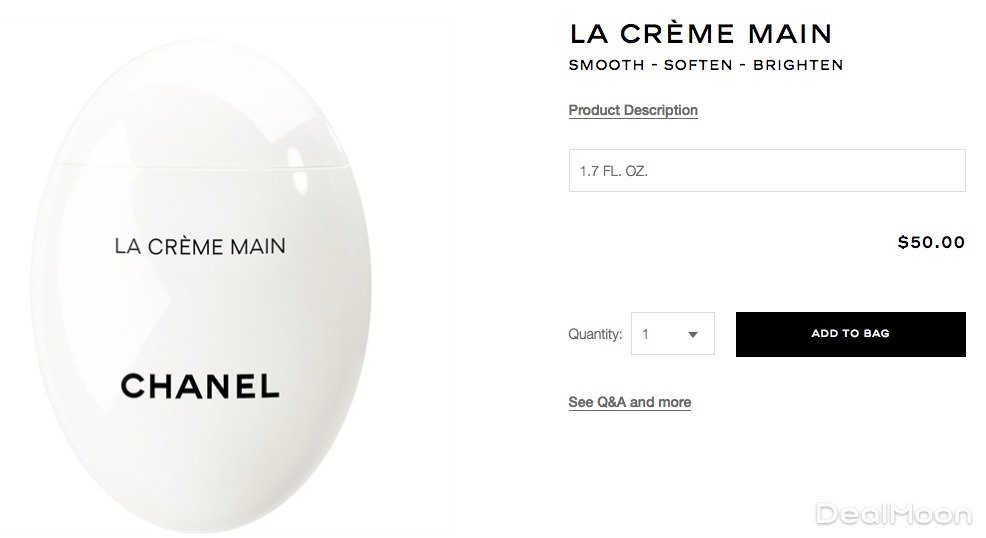The image size is (986, 538).
Task: Click the LA CRÈME MAIN label on jar
Action: (200, 245)
